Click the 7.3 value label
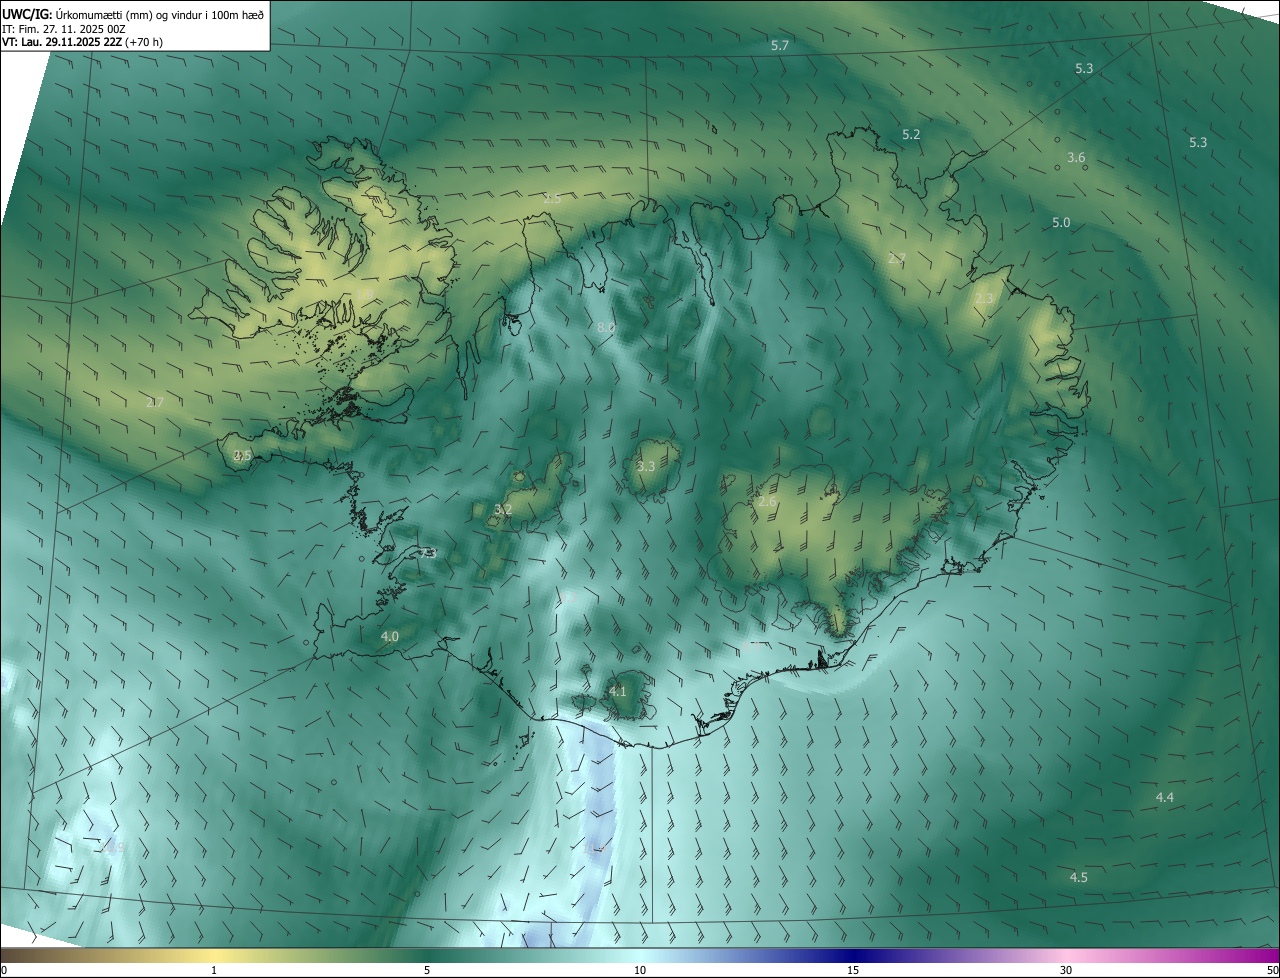The image size is (1280, 978). (x=428, y=553)
